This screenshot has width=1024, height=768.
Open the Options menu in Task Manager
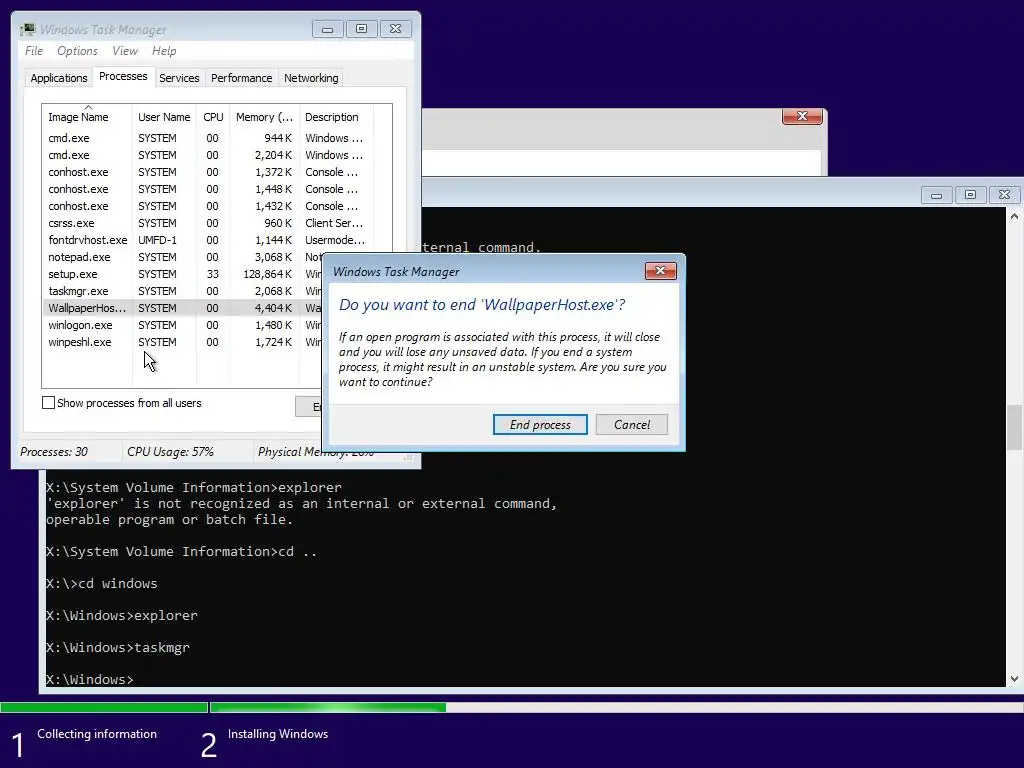click(77, 51)
